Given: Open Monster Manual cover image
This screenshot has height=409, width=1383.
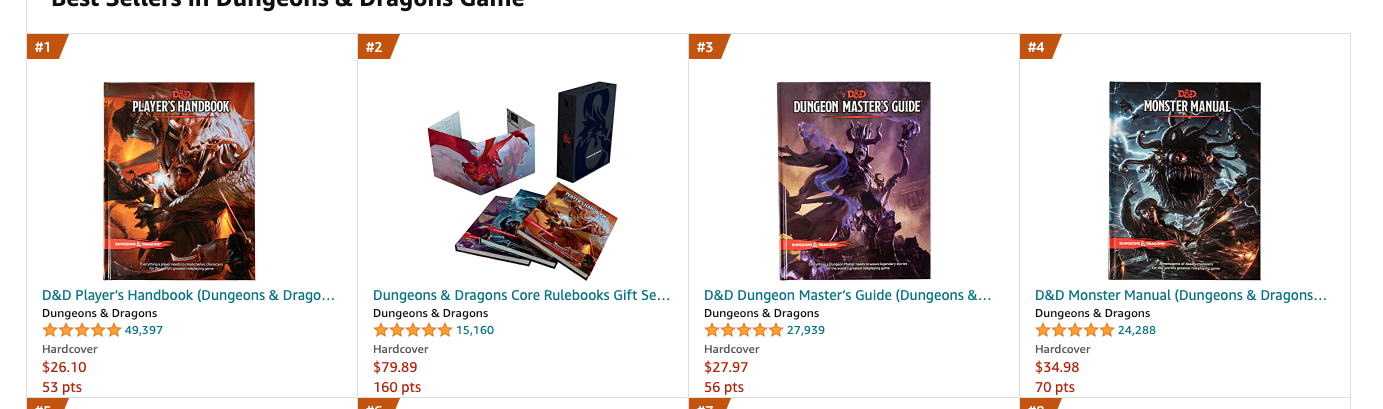Looking at the screenshot, I should [x=1185, y=181].
